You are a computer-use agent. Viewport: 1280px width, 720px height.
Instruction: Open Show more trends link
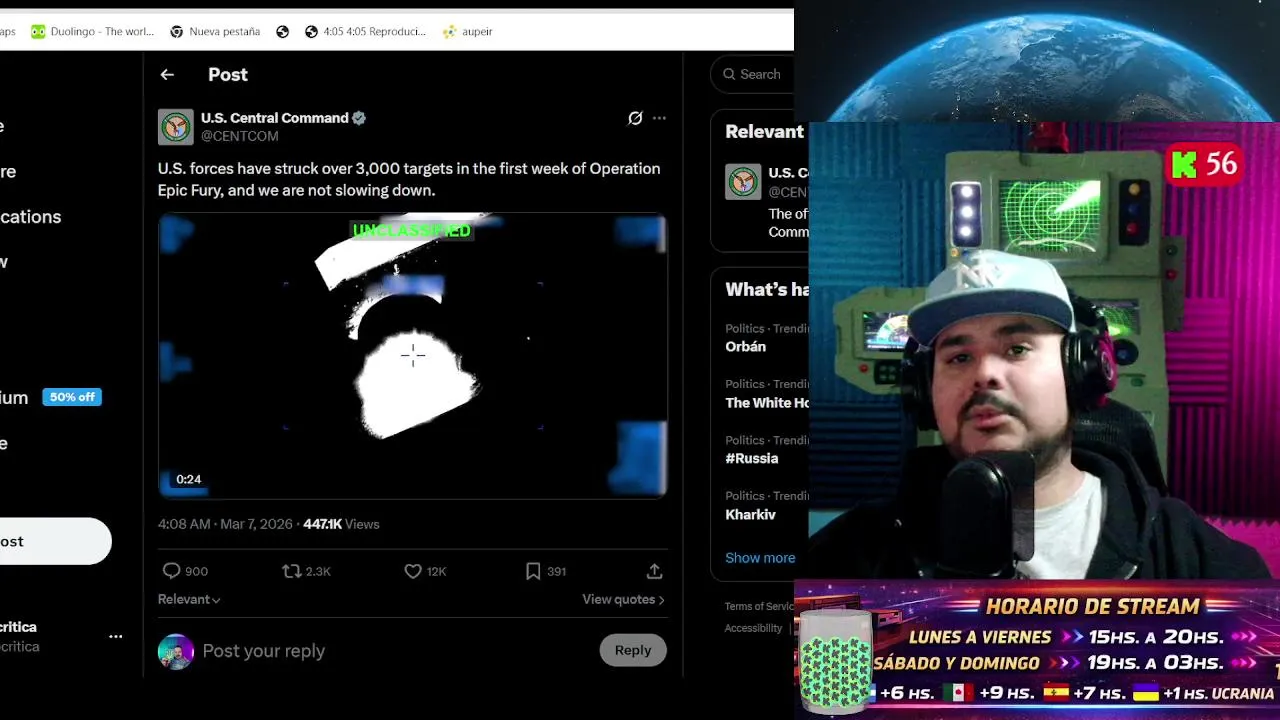[x=760, y=558]
